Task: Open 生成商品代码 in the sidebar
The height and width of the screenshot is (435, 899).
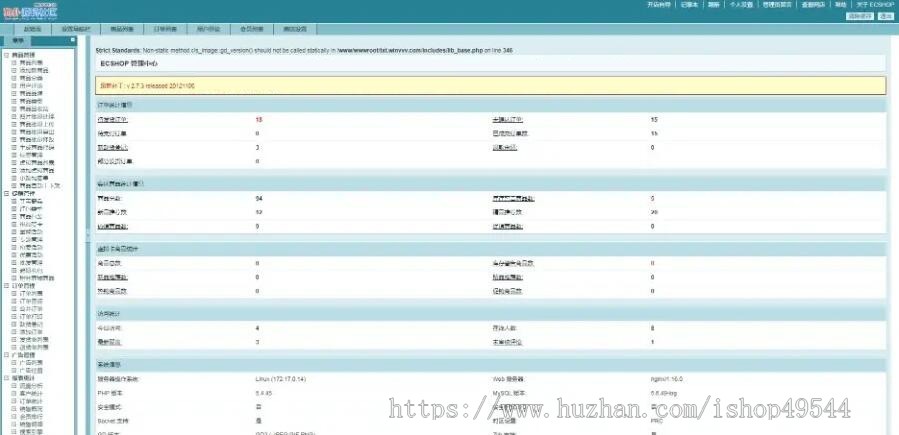Action: click(37, 147)
